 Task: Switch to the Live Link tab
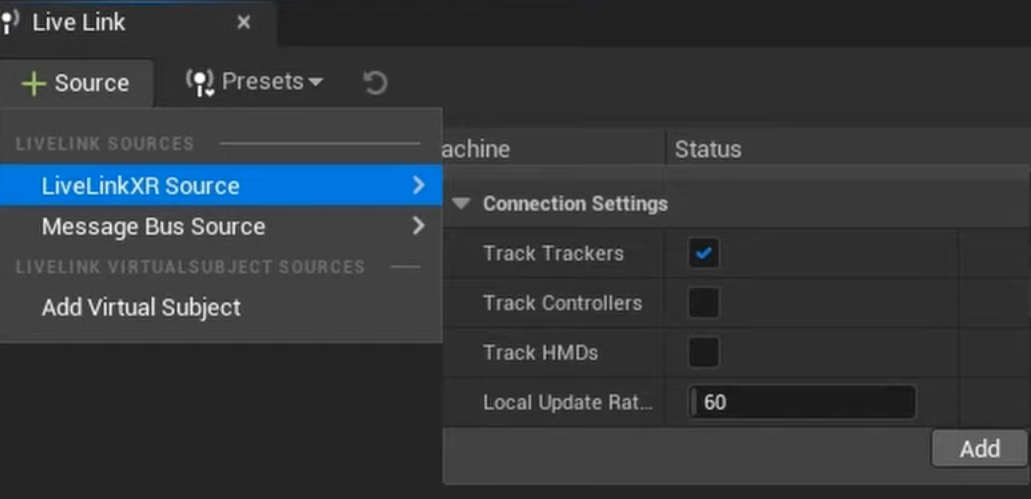(x=79, y=22)
